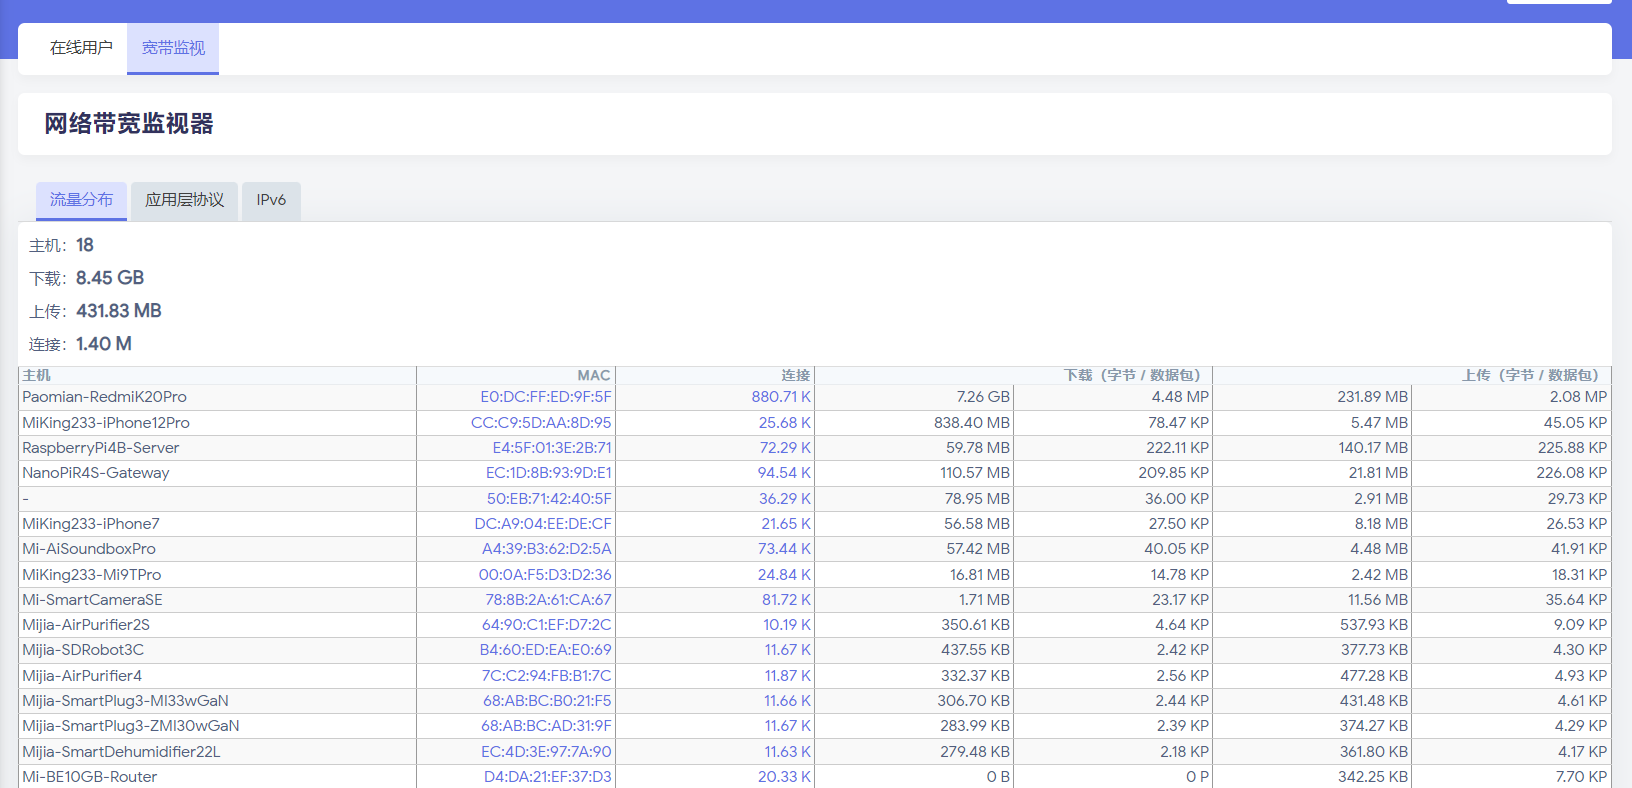
Task: Open connections link 11.66 K
Action: tap(788, 701)
